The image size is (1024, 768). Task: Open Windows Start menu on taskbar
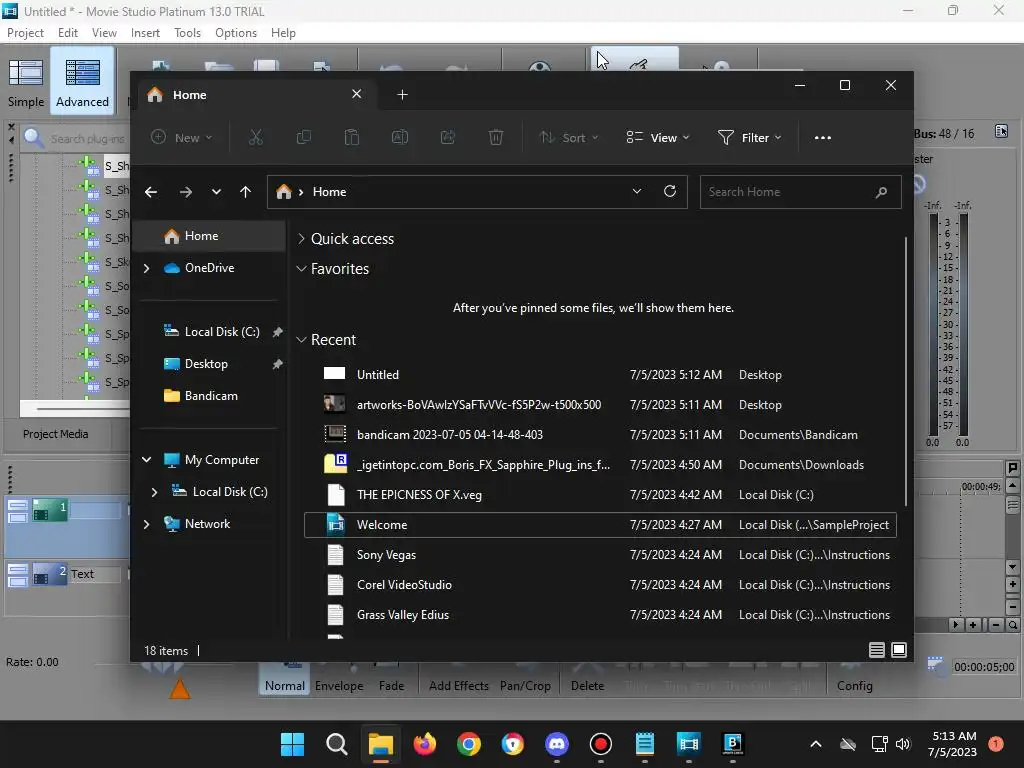coord(292,744)
